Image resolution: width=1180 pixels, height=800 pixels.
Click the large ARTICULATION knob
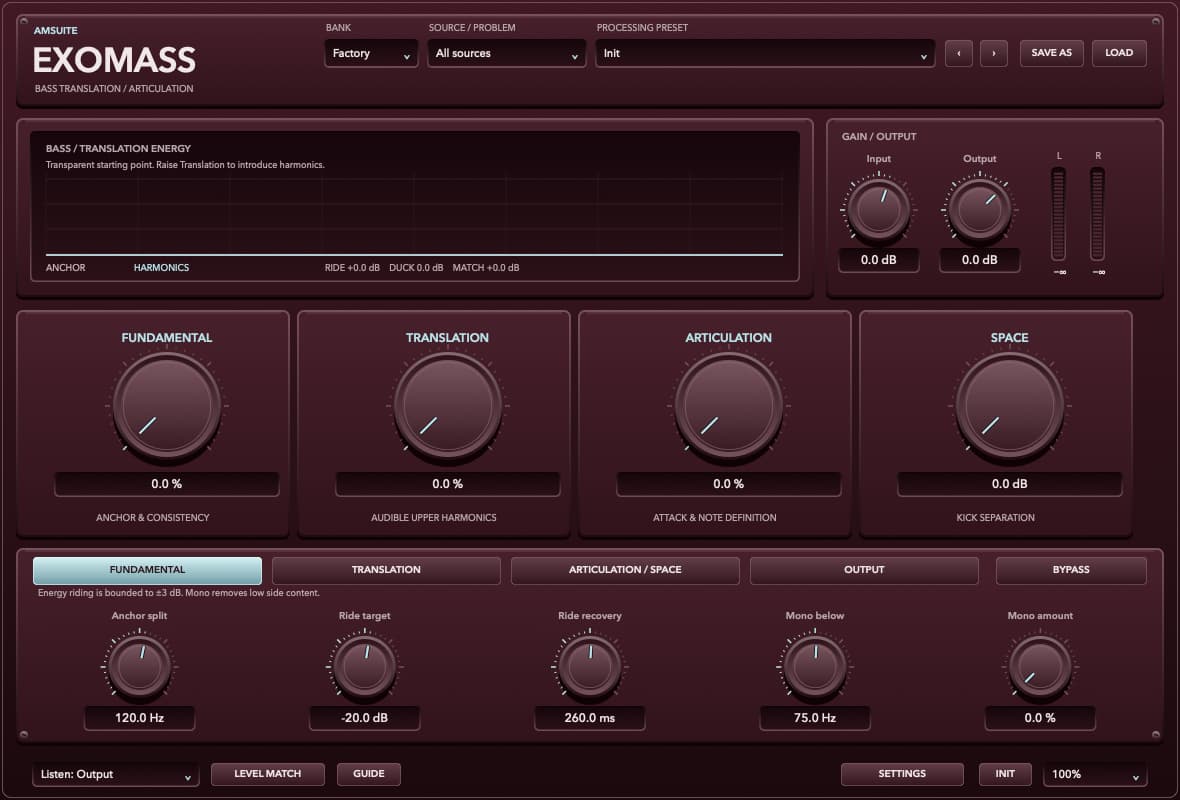(x=728, y=406)
